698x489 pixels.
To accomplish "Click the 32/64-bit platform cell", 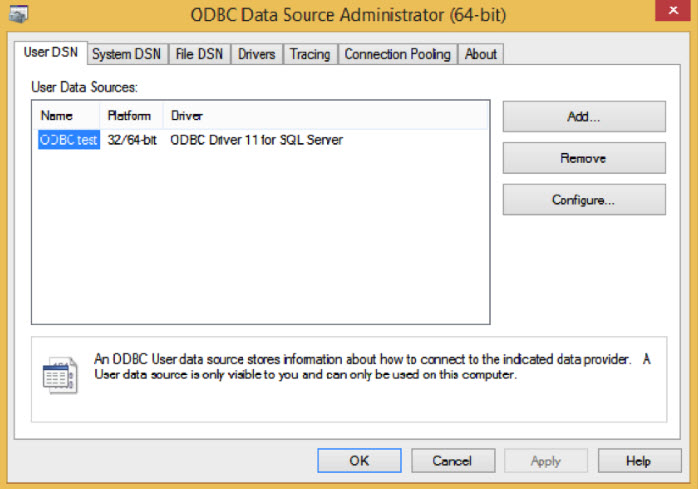I will click(132, 140).
